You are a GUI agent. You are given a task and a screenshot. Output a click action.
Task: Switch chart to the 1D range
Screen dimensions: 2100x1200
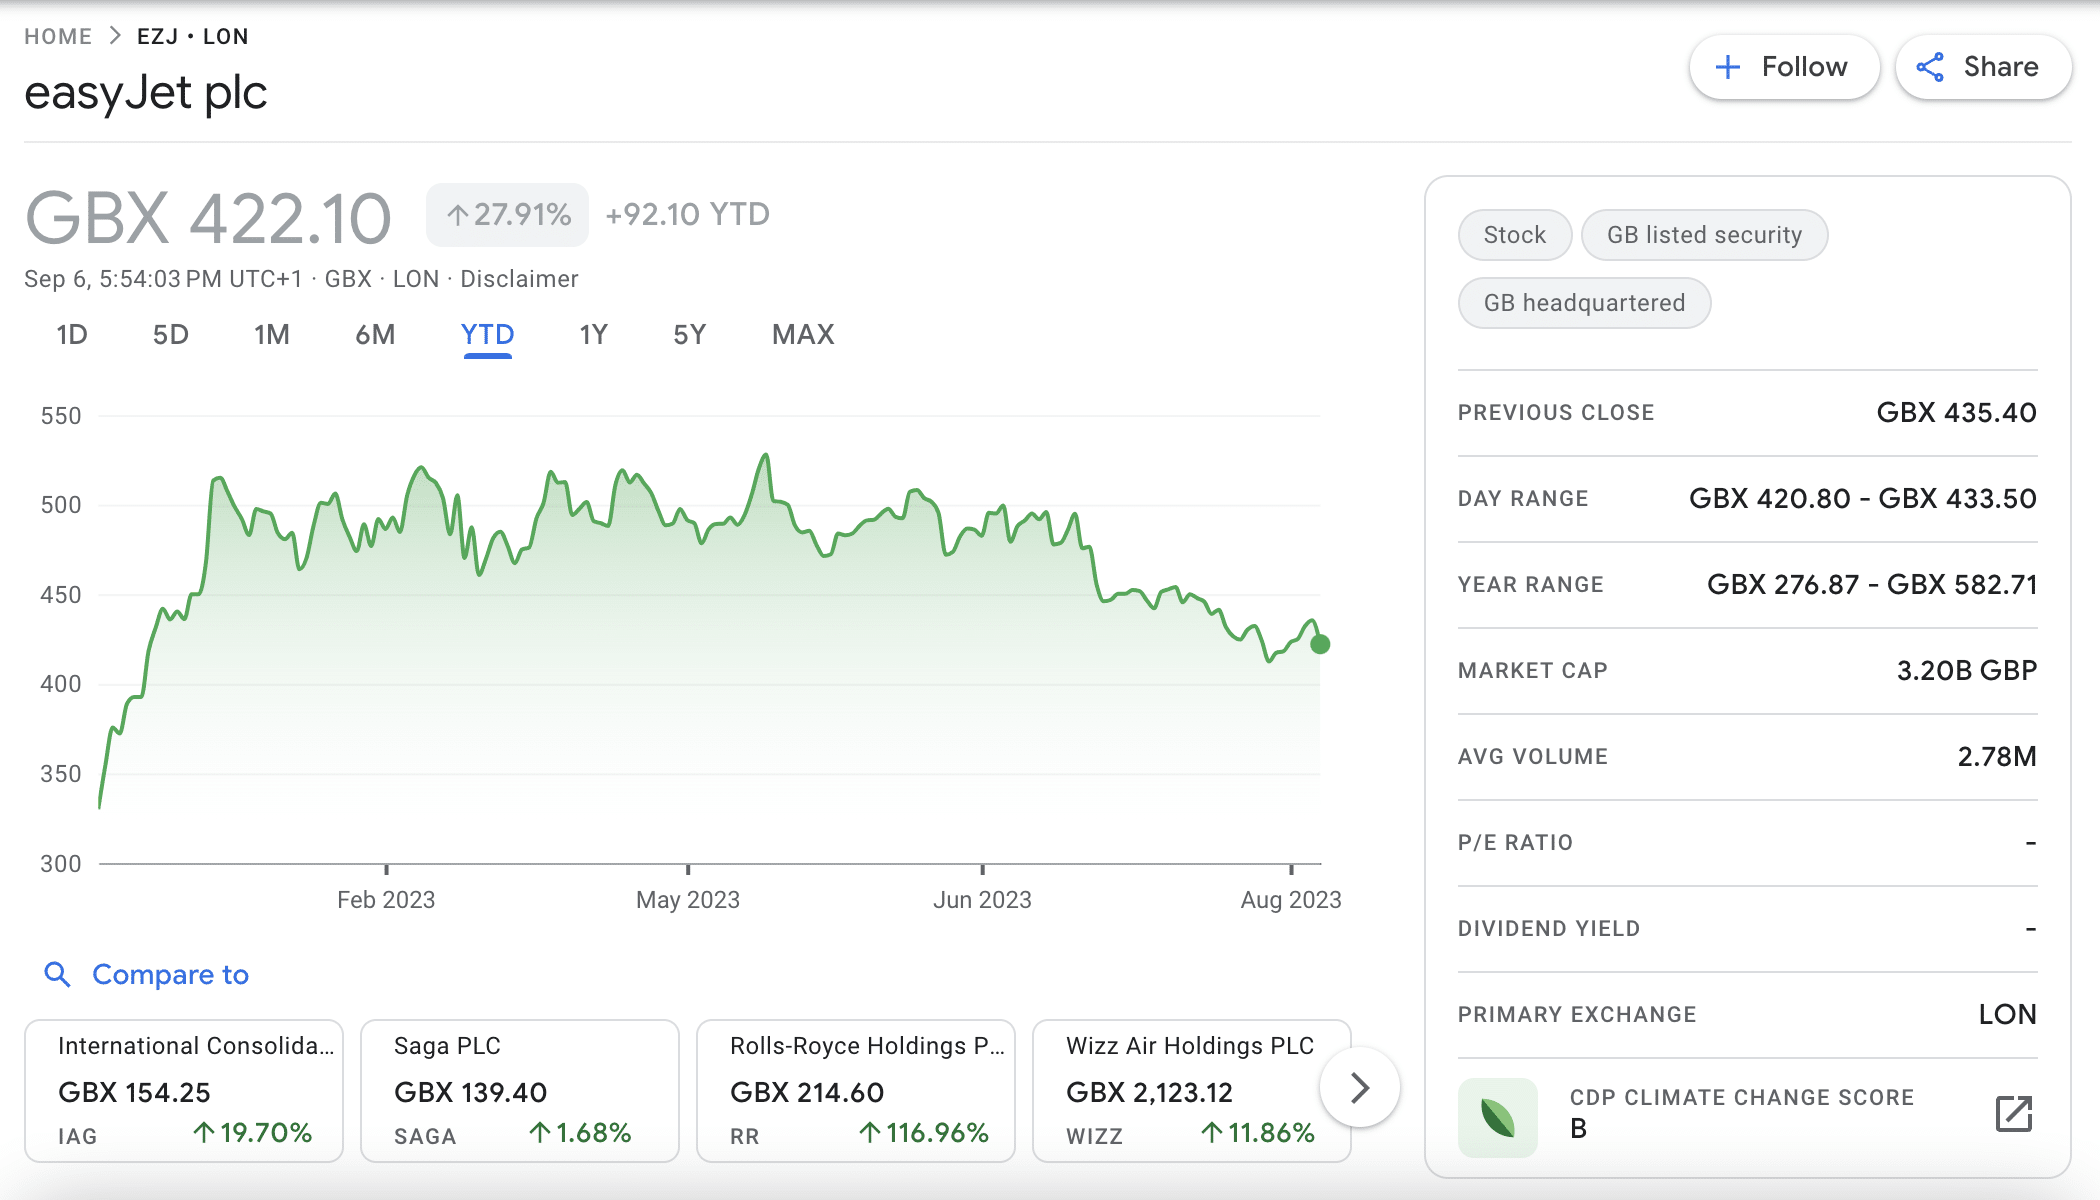pos(72,334)
